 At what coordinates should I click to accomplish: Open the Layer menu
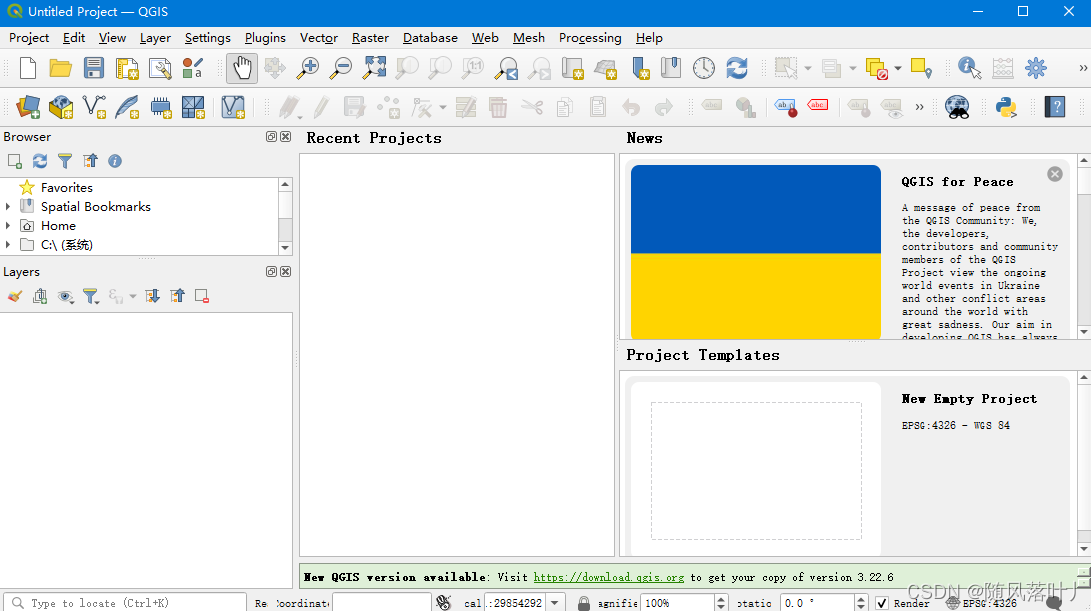[x=155, y=38]
